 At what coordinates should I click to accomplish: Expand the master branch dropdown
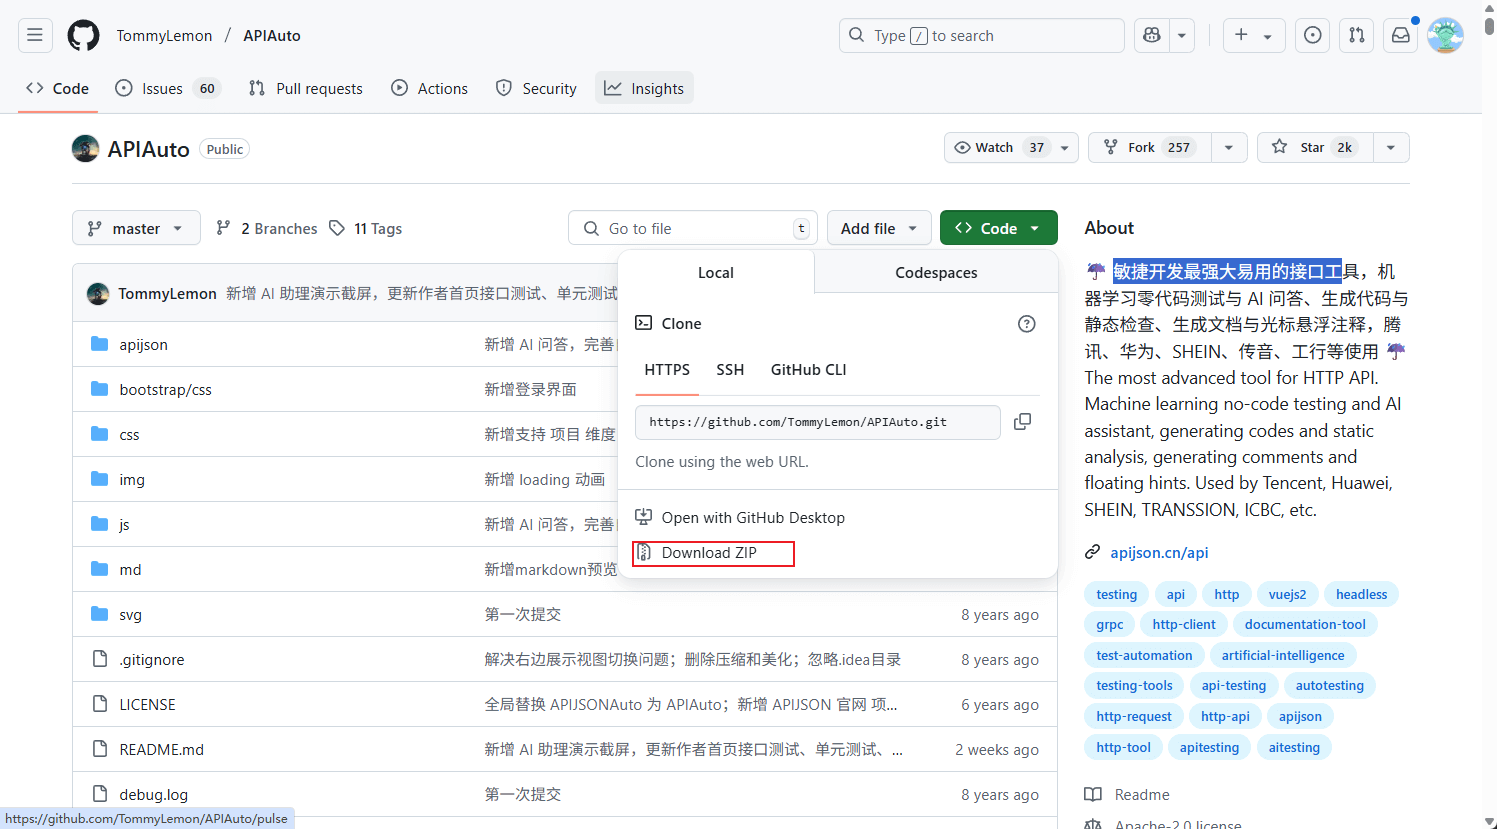[x=136, y=228]
